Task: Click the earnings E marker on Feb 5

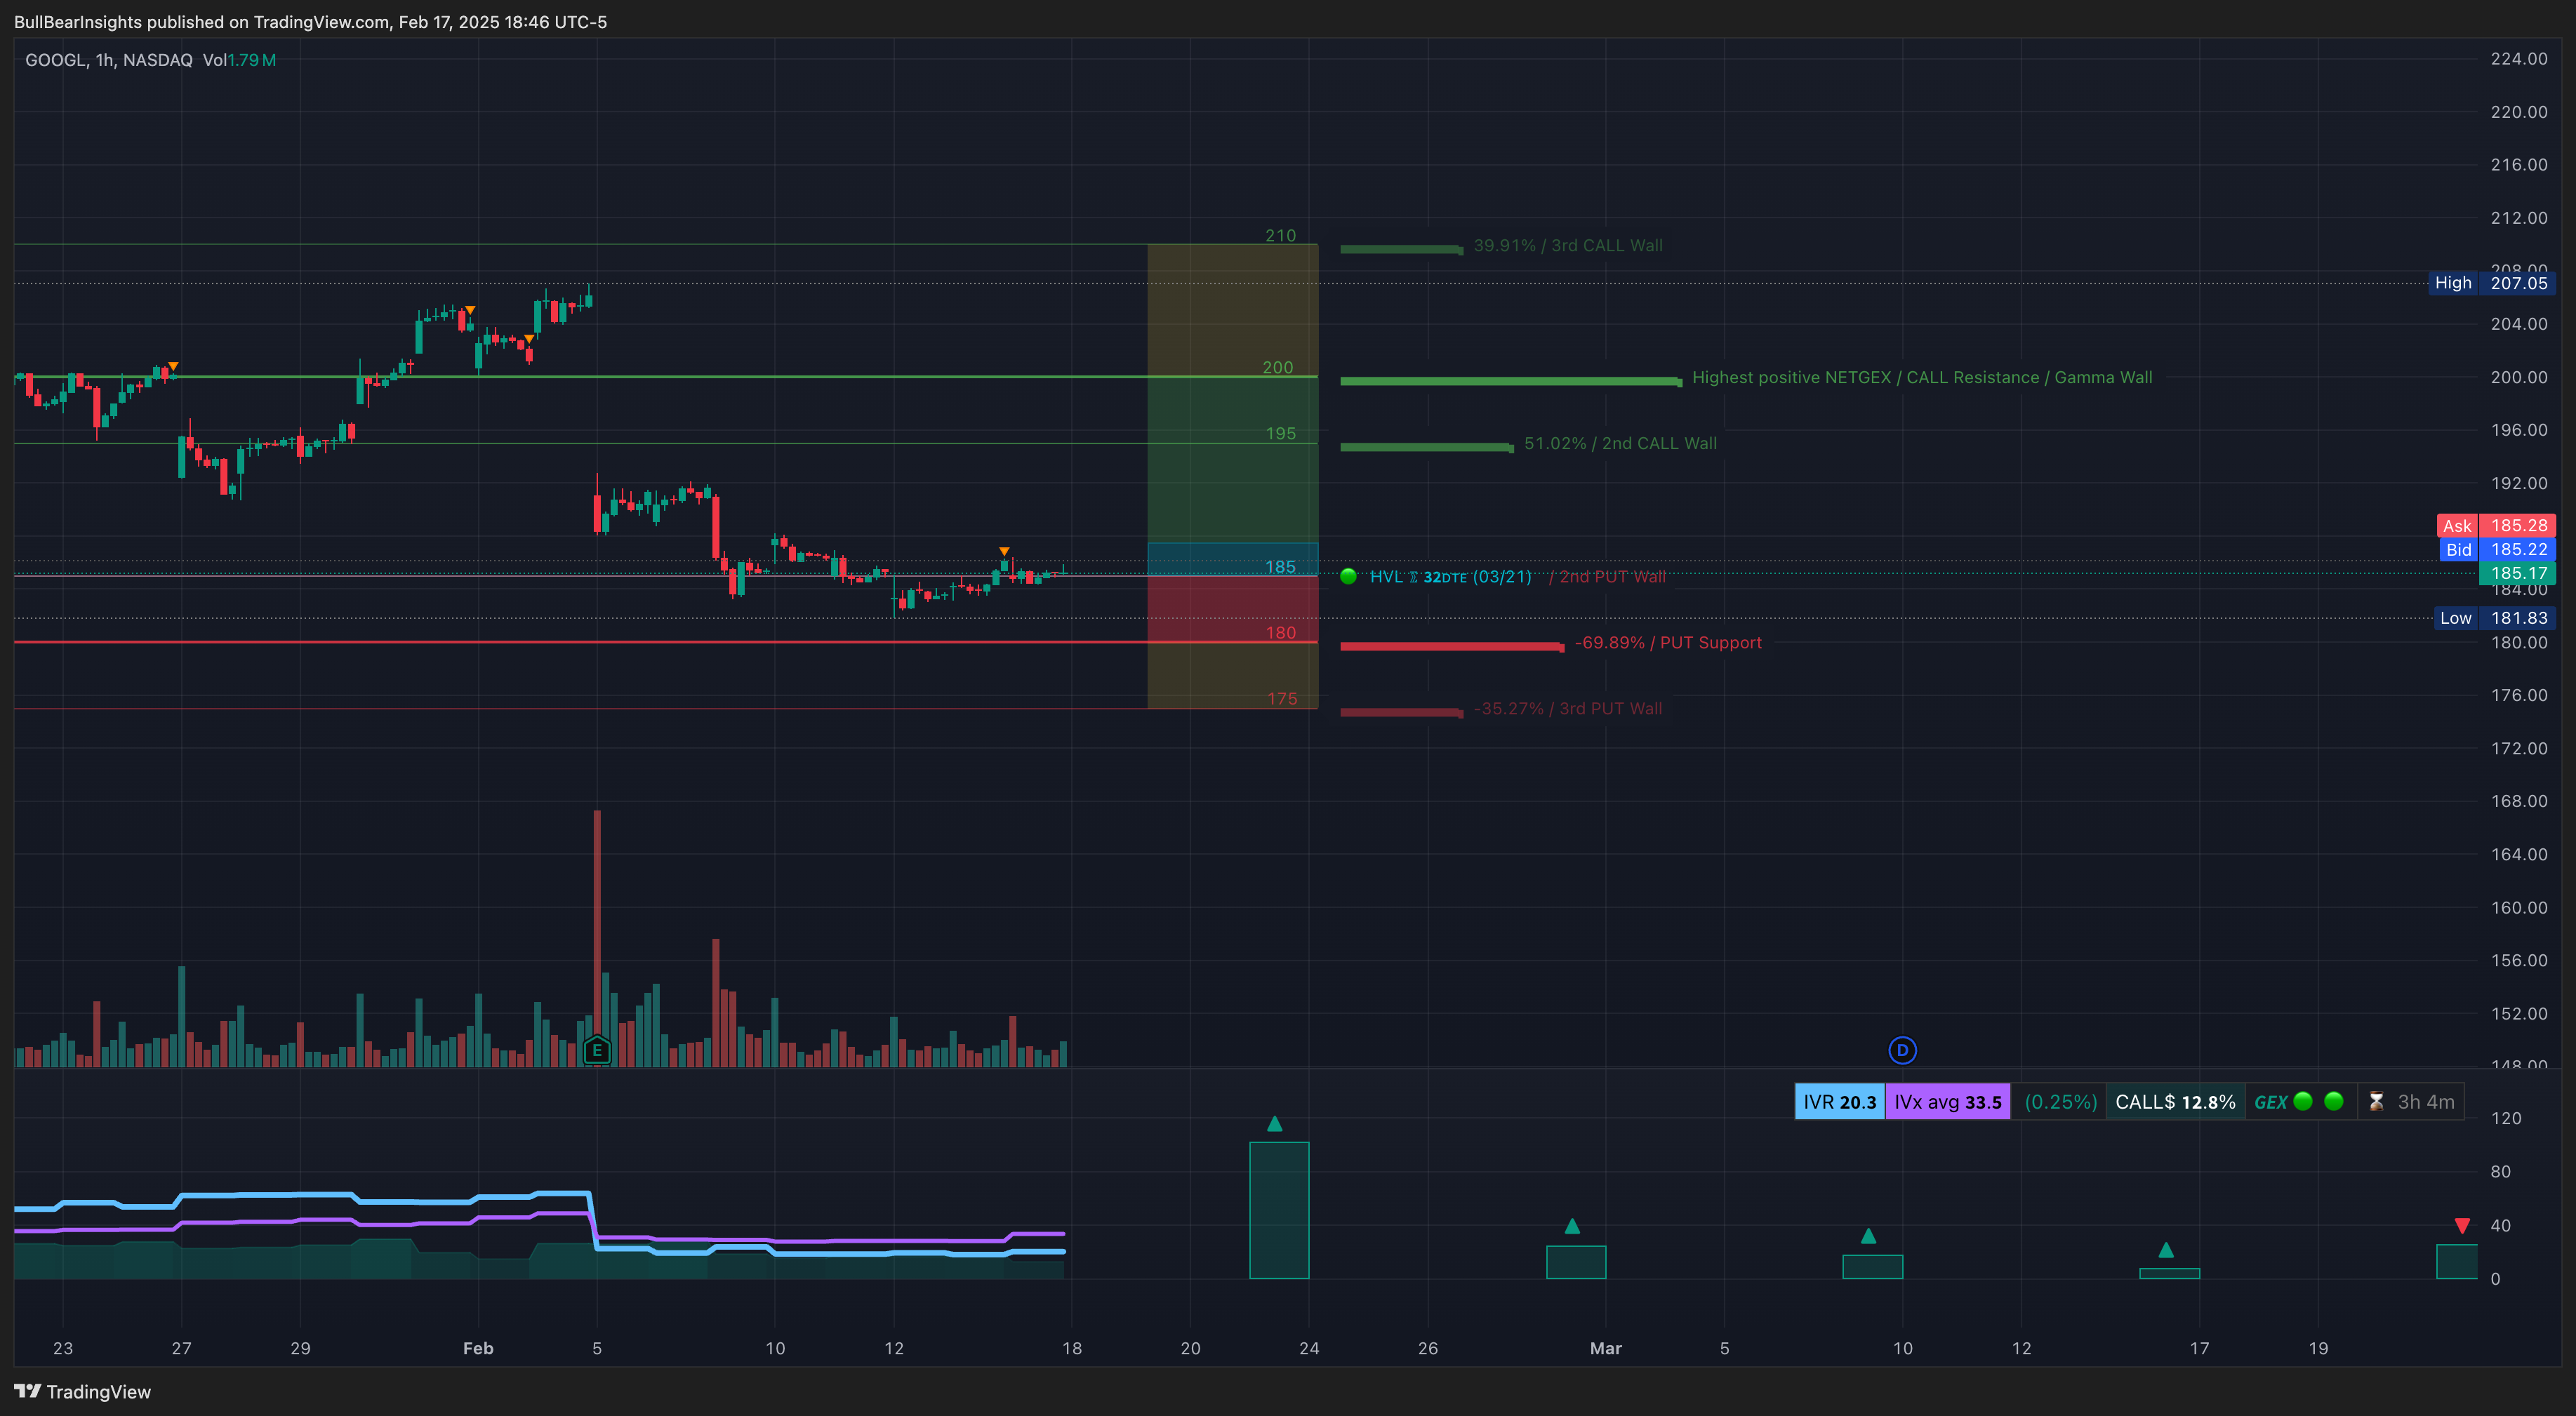Action: (x=597, y=1050)
